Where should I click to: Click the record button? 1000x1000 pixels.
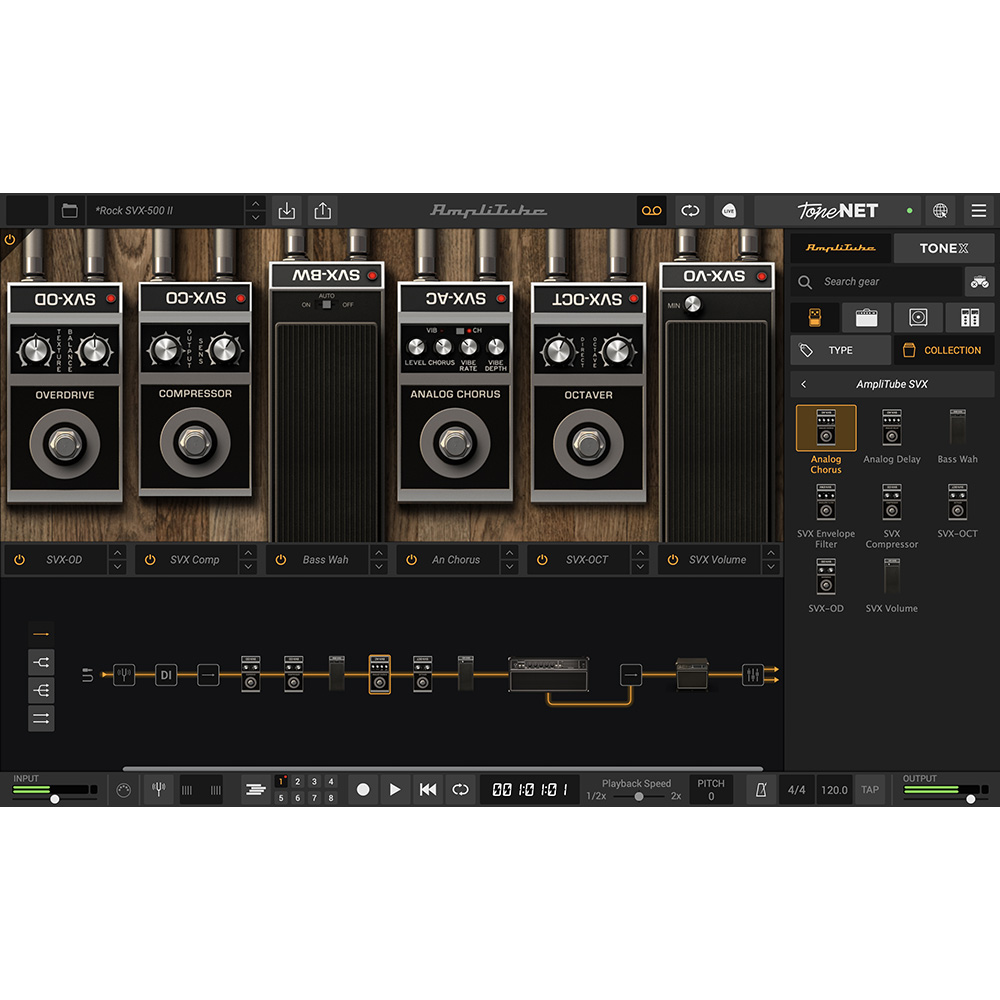(x=363, y=790)
